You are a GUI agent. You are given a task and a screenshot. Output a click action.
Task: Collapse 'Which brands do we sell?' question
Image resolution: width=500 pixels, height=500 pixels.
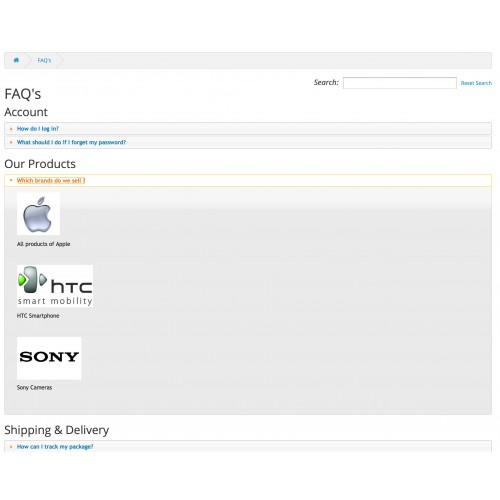[248, 180]
